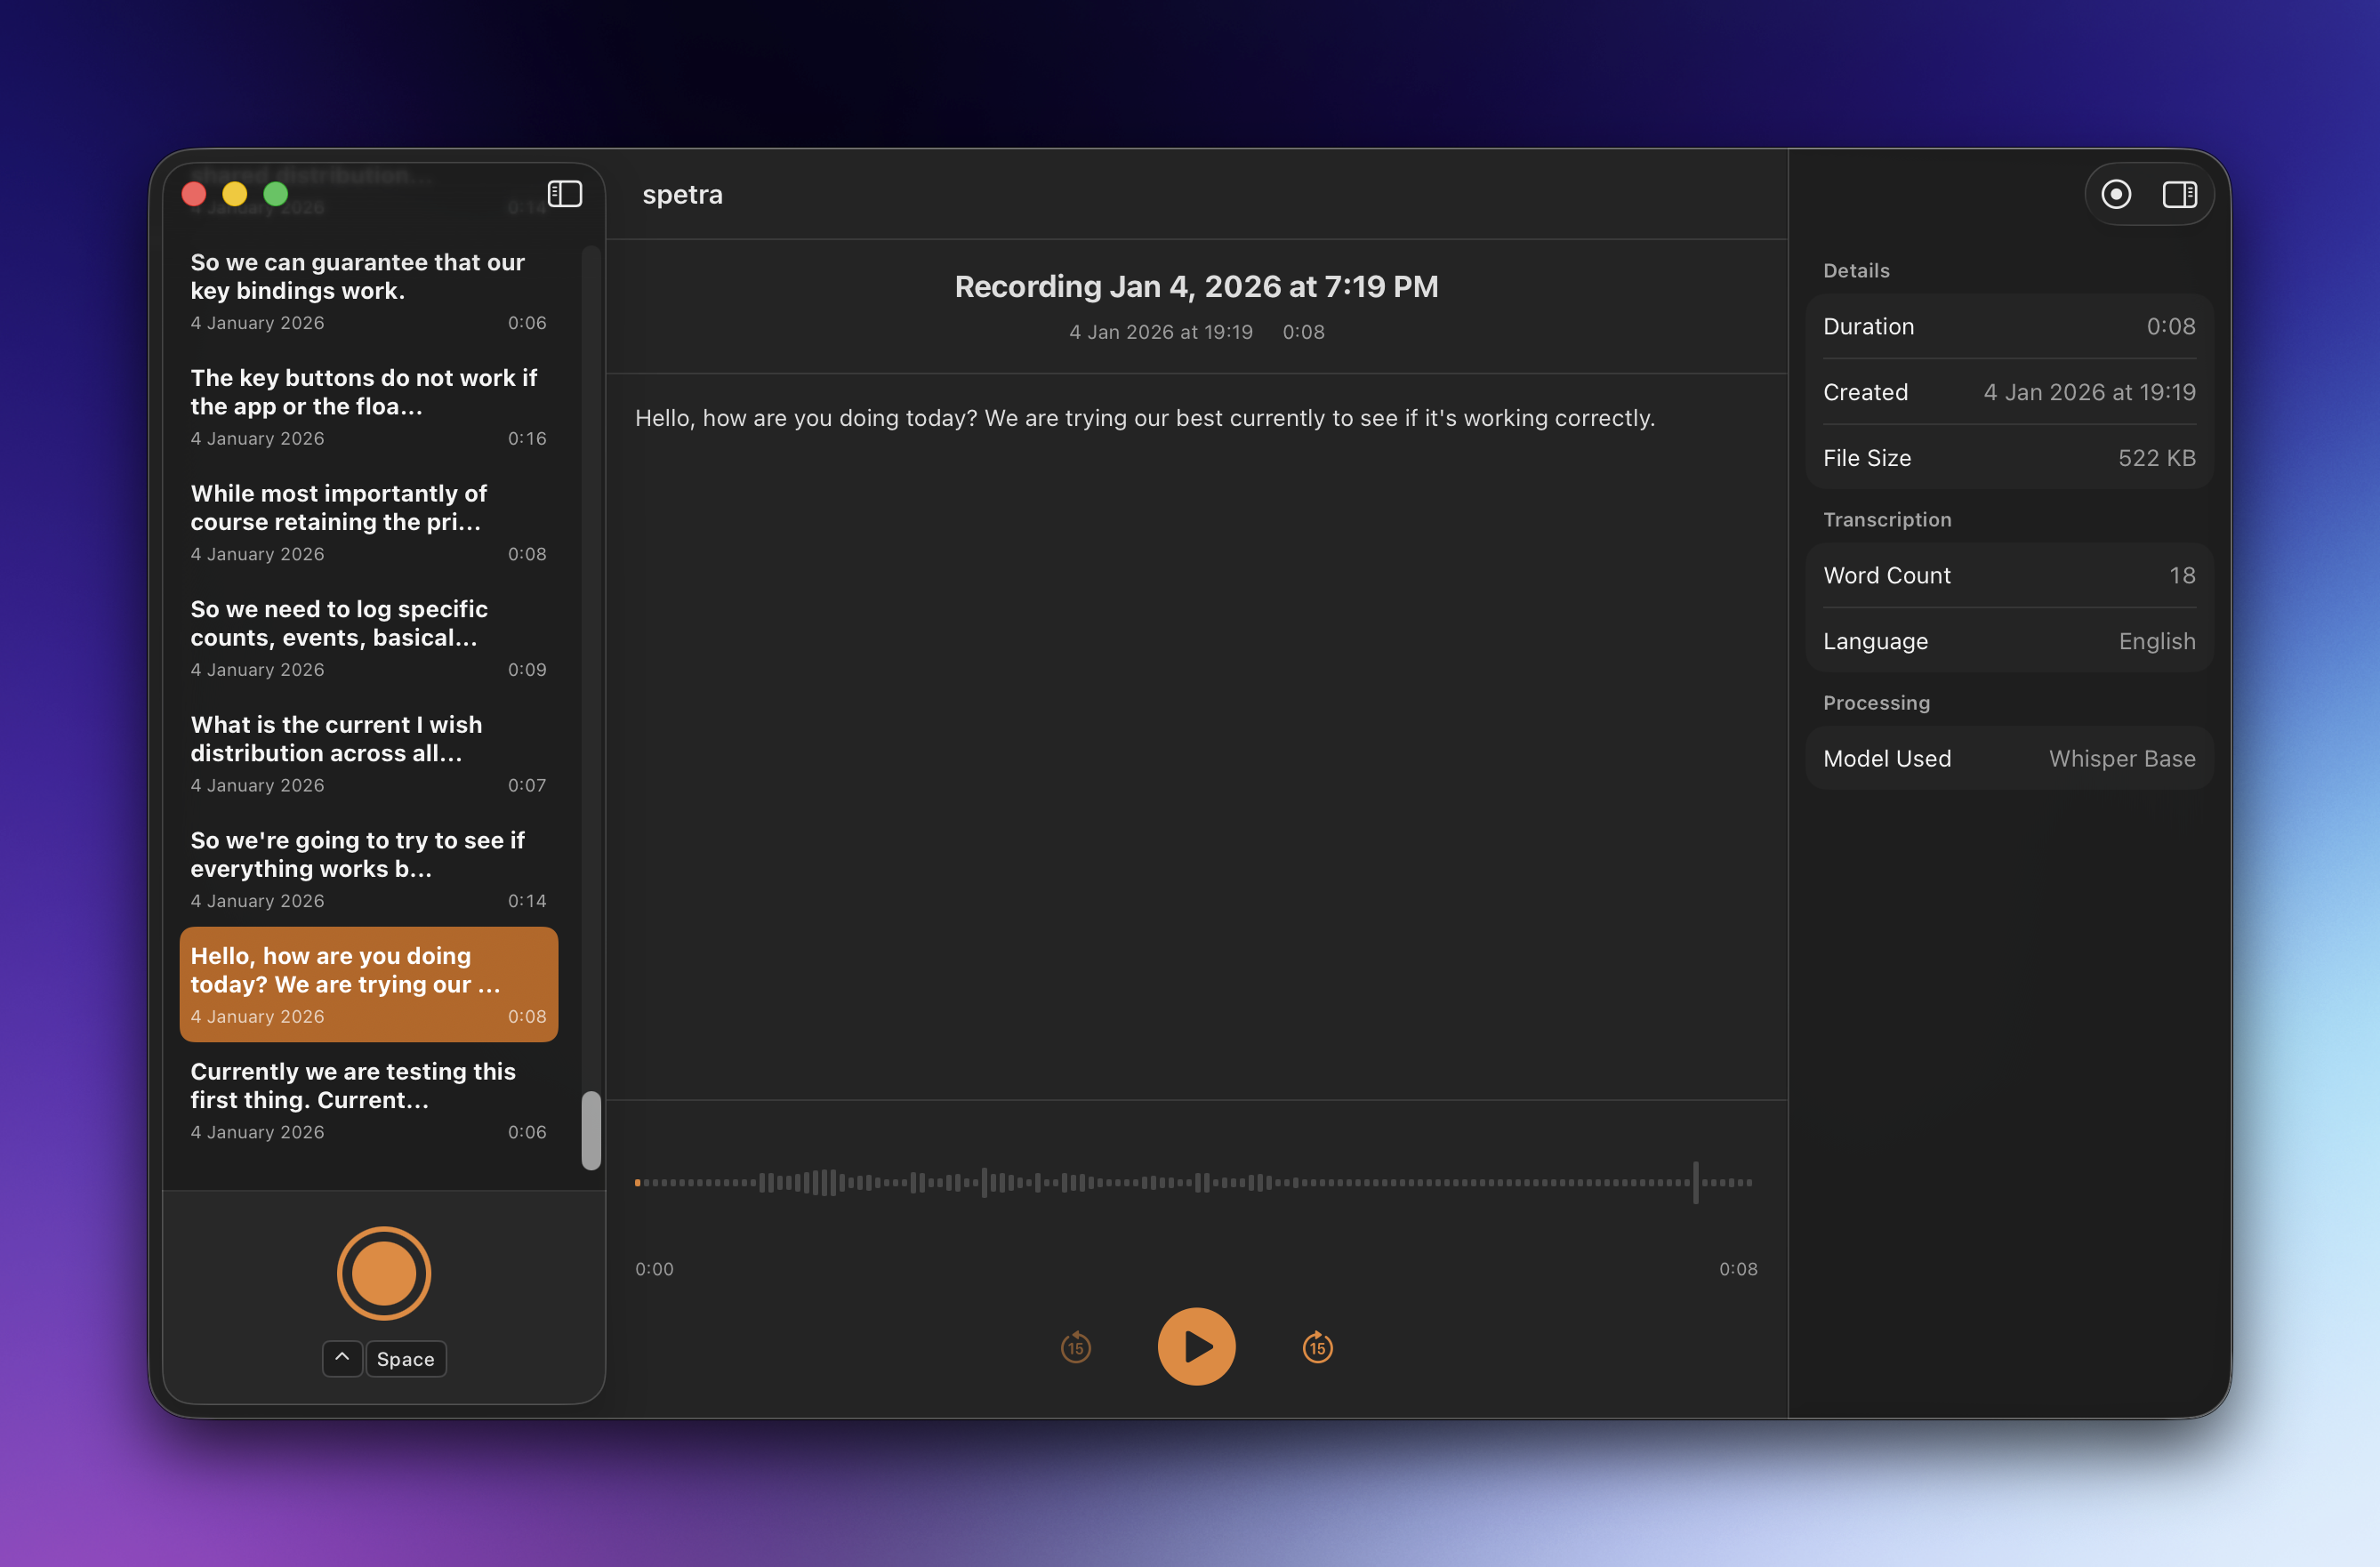Click the Space shortcut button
The height and width of the screenshot is (1567, 2380).
coord(405,1359)
